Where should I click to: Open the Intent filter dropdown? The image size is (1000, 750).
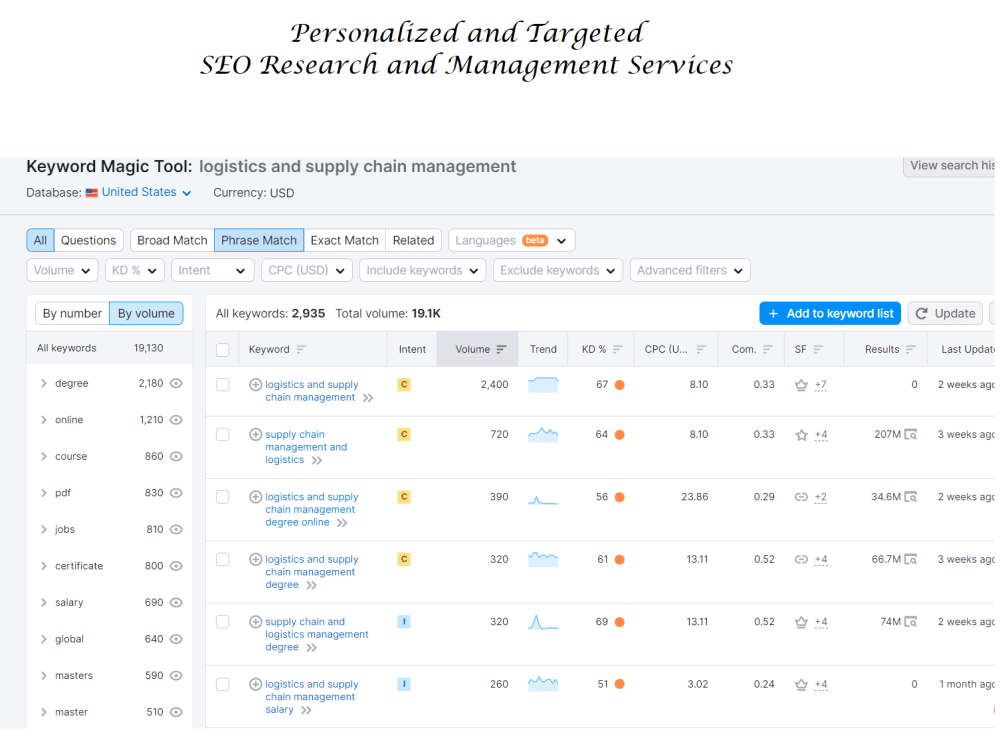[212, 270]
